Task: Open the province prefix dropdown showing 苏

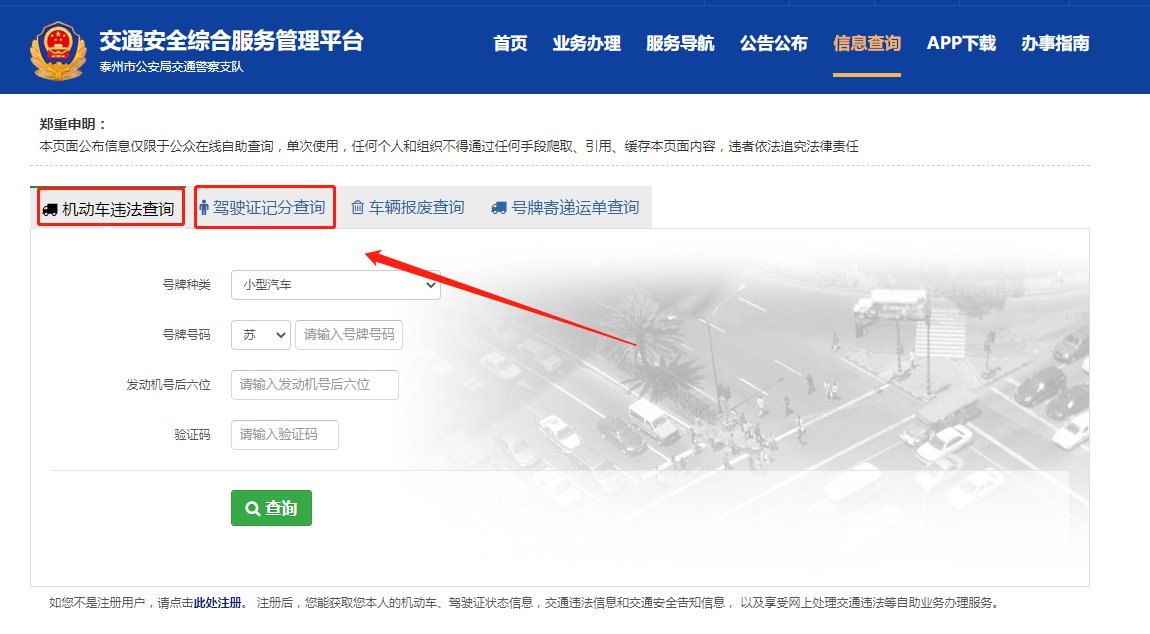Action: (x=261, y=335)
